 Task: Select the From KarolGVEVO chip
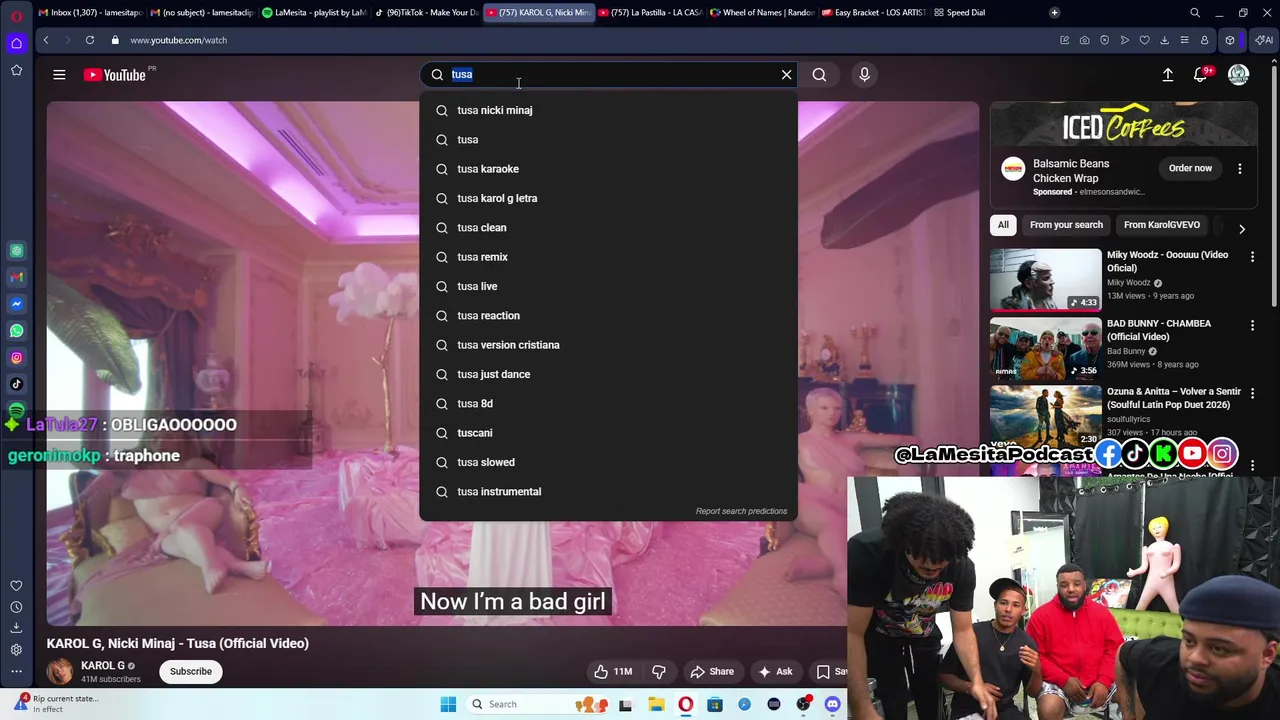tap(1162, 225)
